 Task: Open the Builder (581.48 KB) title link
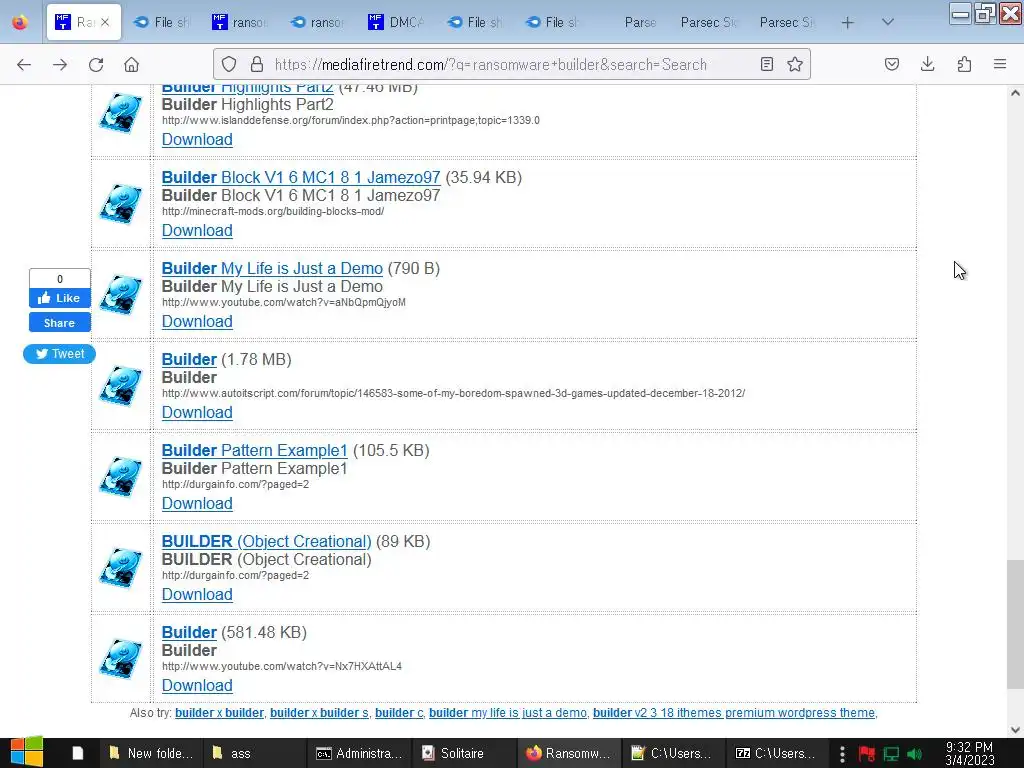pyautogui.click(x=189, y=632)
